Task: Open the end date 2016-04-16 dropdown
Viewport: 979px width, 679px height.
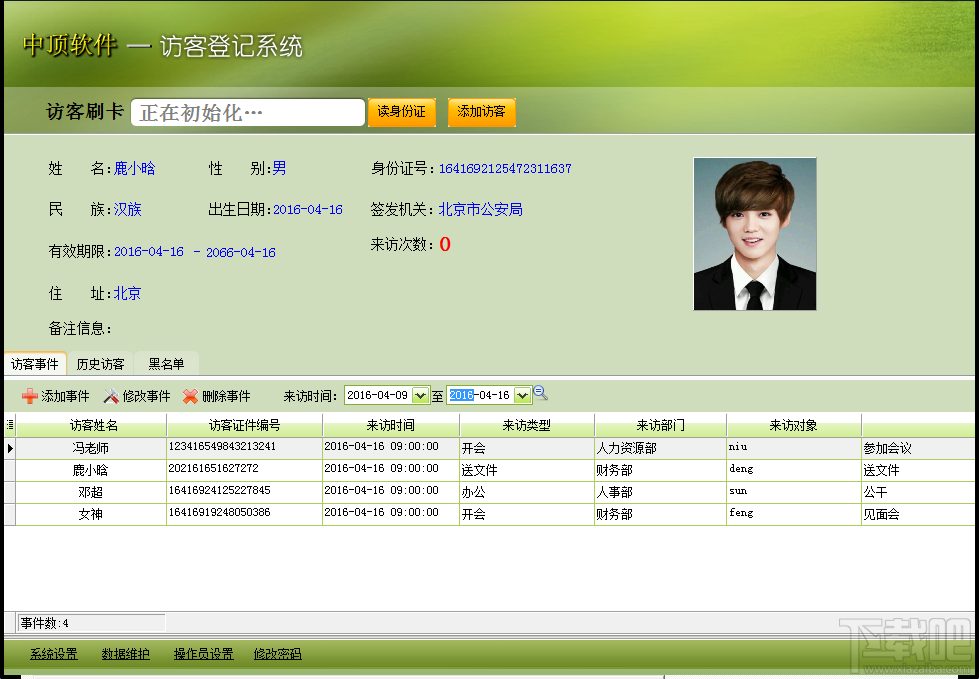Action: [x=523, y=395]
